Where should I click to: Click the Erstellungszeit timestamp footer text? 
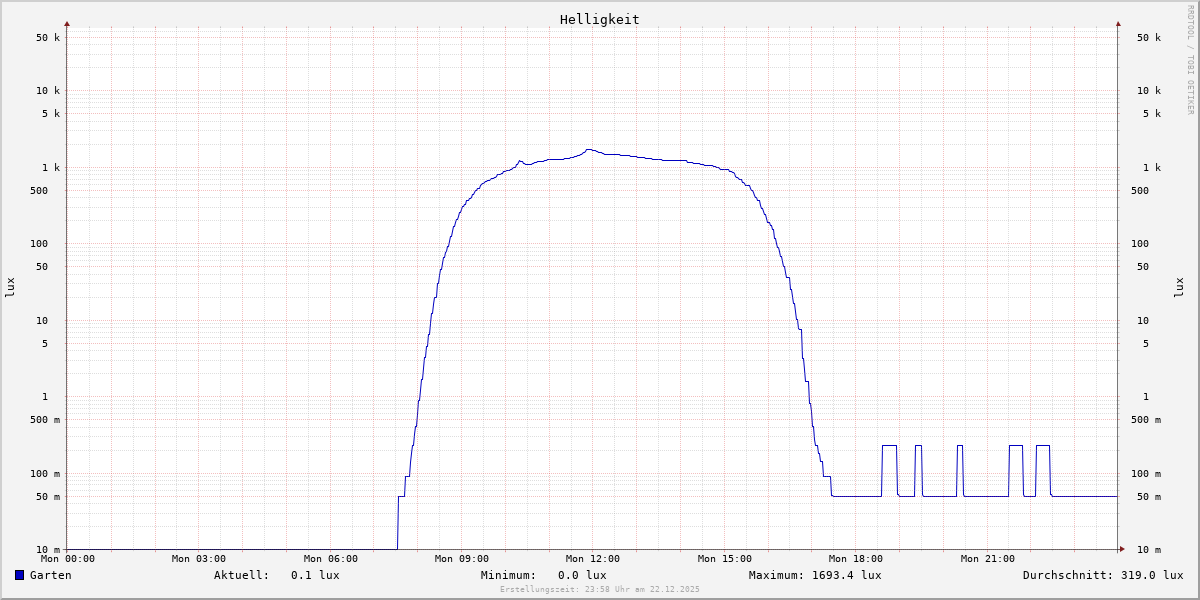pyautogui.click(x=599, y=589)
